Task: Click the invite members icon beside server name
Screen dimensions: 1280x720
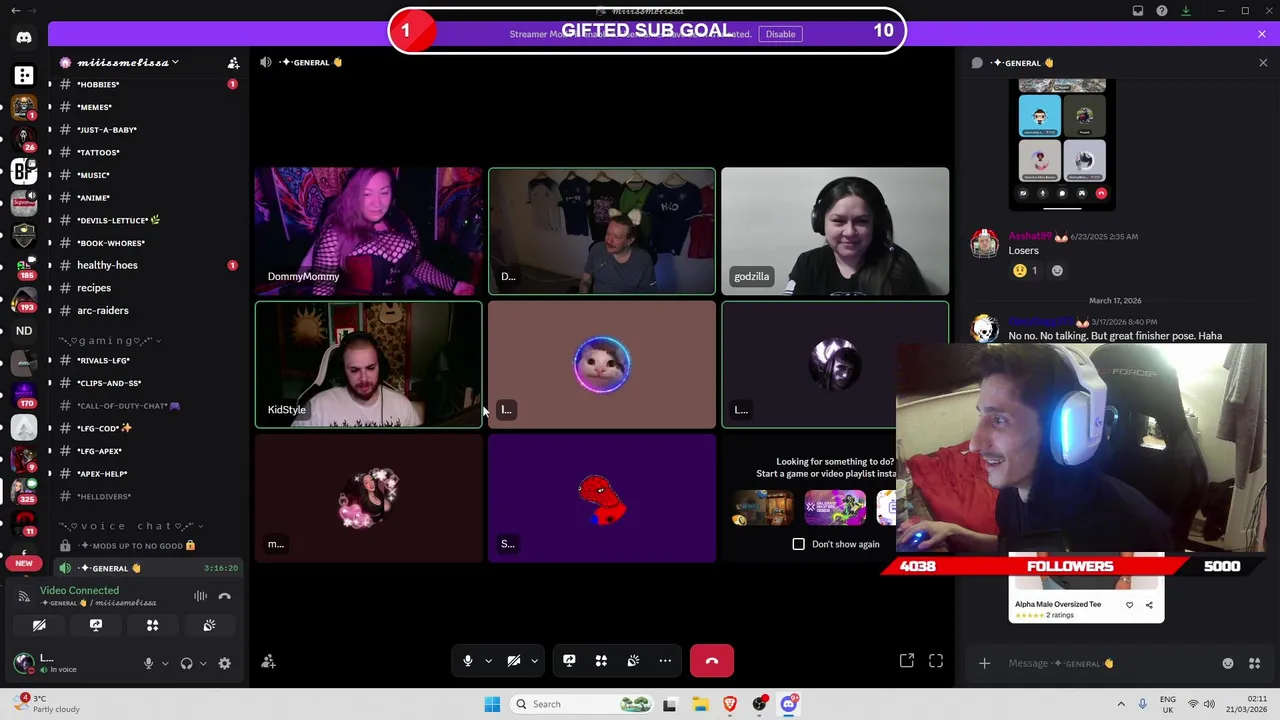Action: [x=233, y=62]
